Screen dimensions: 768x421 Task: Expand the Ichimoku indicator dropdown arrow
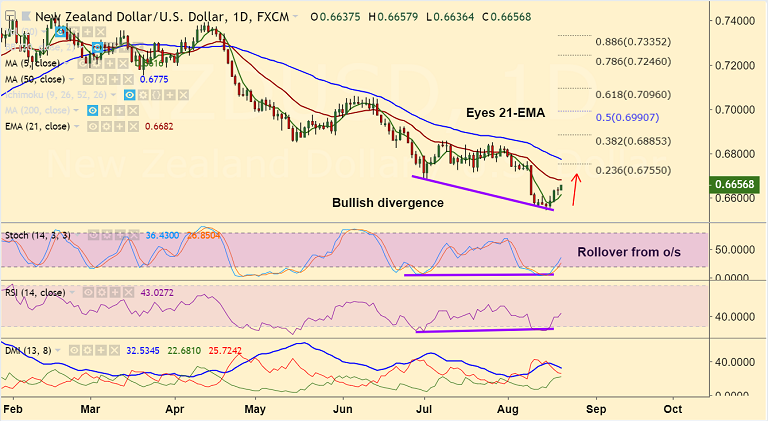coord(113,95)
